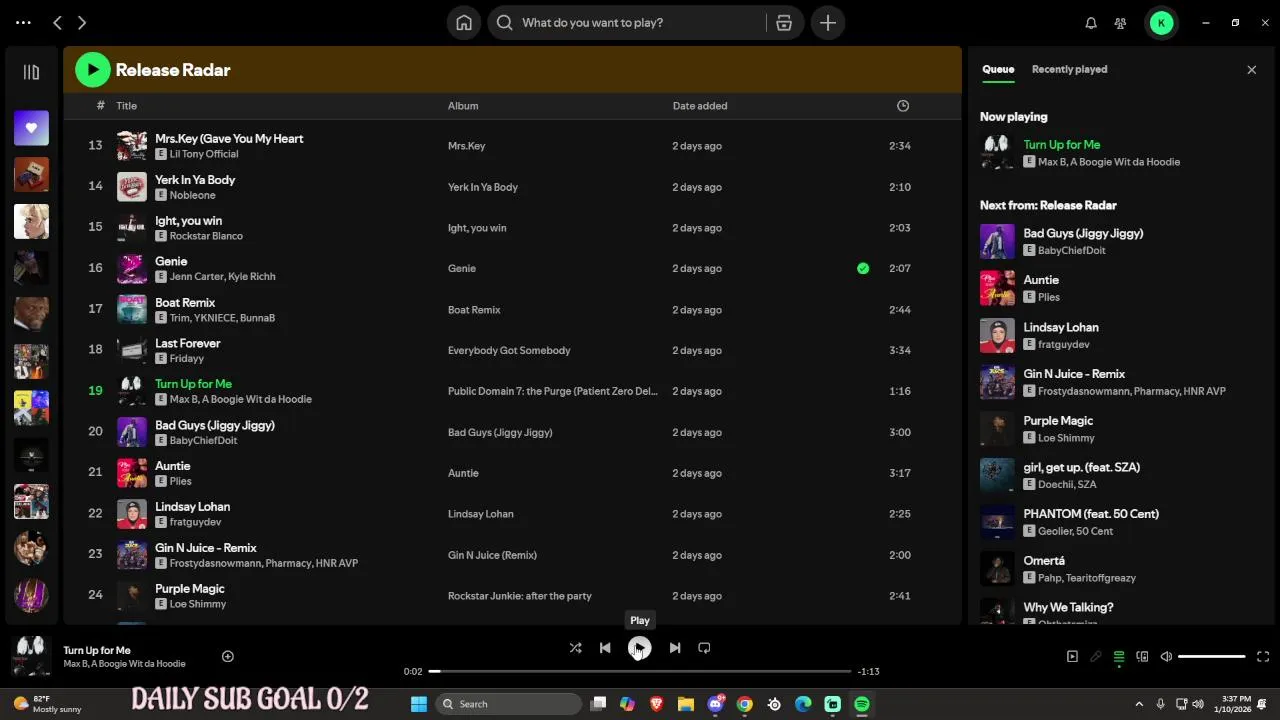Open the Browse icon inside search bar
Viewport: 1280px width, 720px height.
coord(784,23)
